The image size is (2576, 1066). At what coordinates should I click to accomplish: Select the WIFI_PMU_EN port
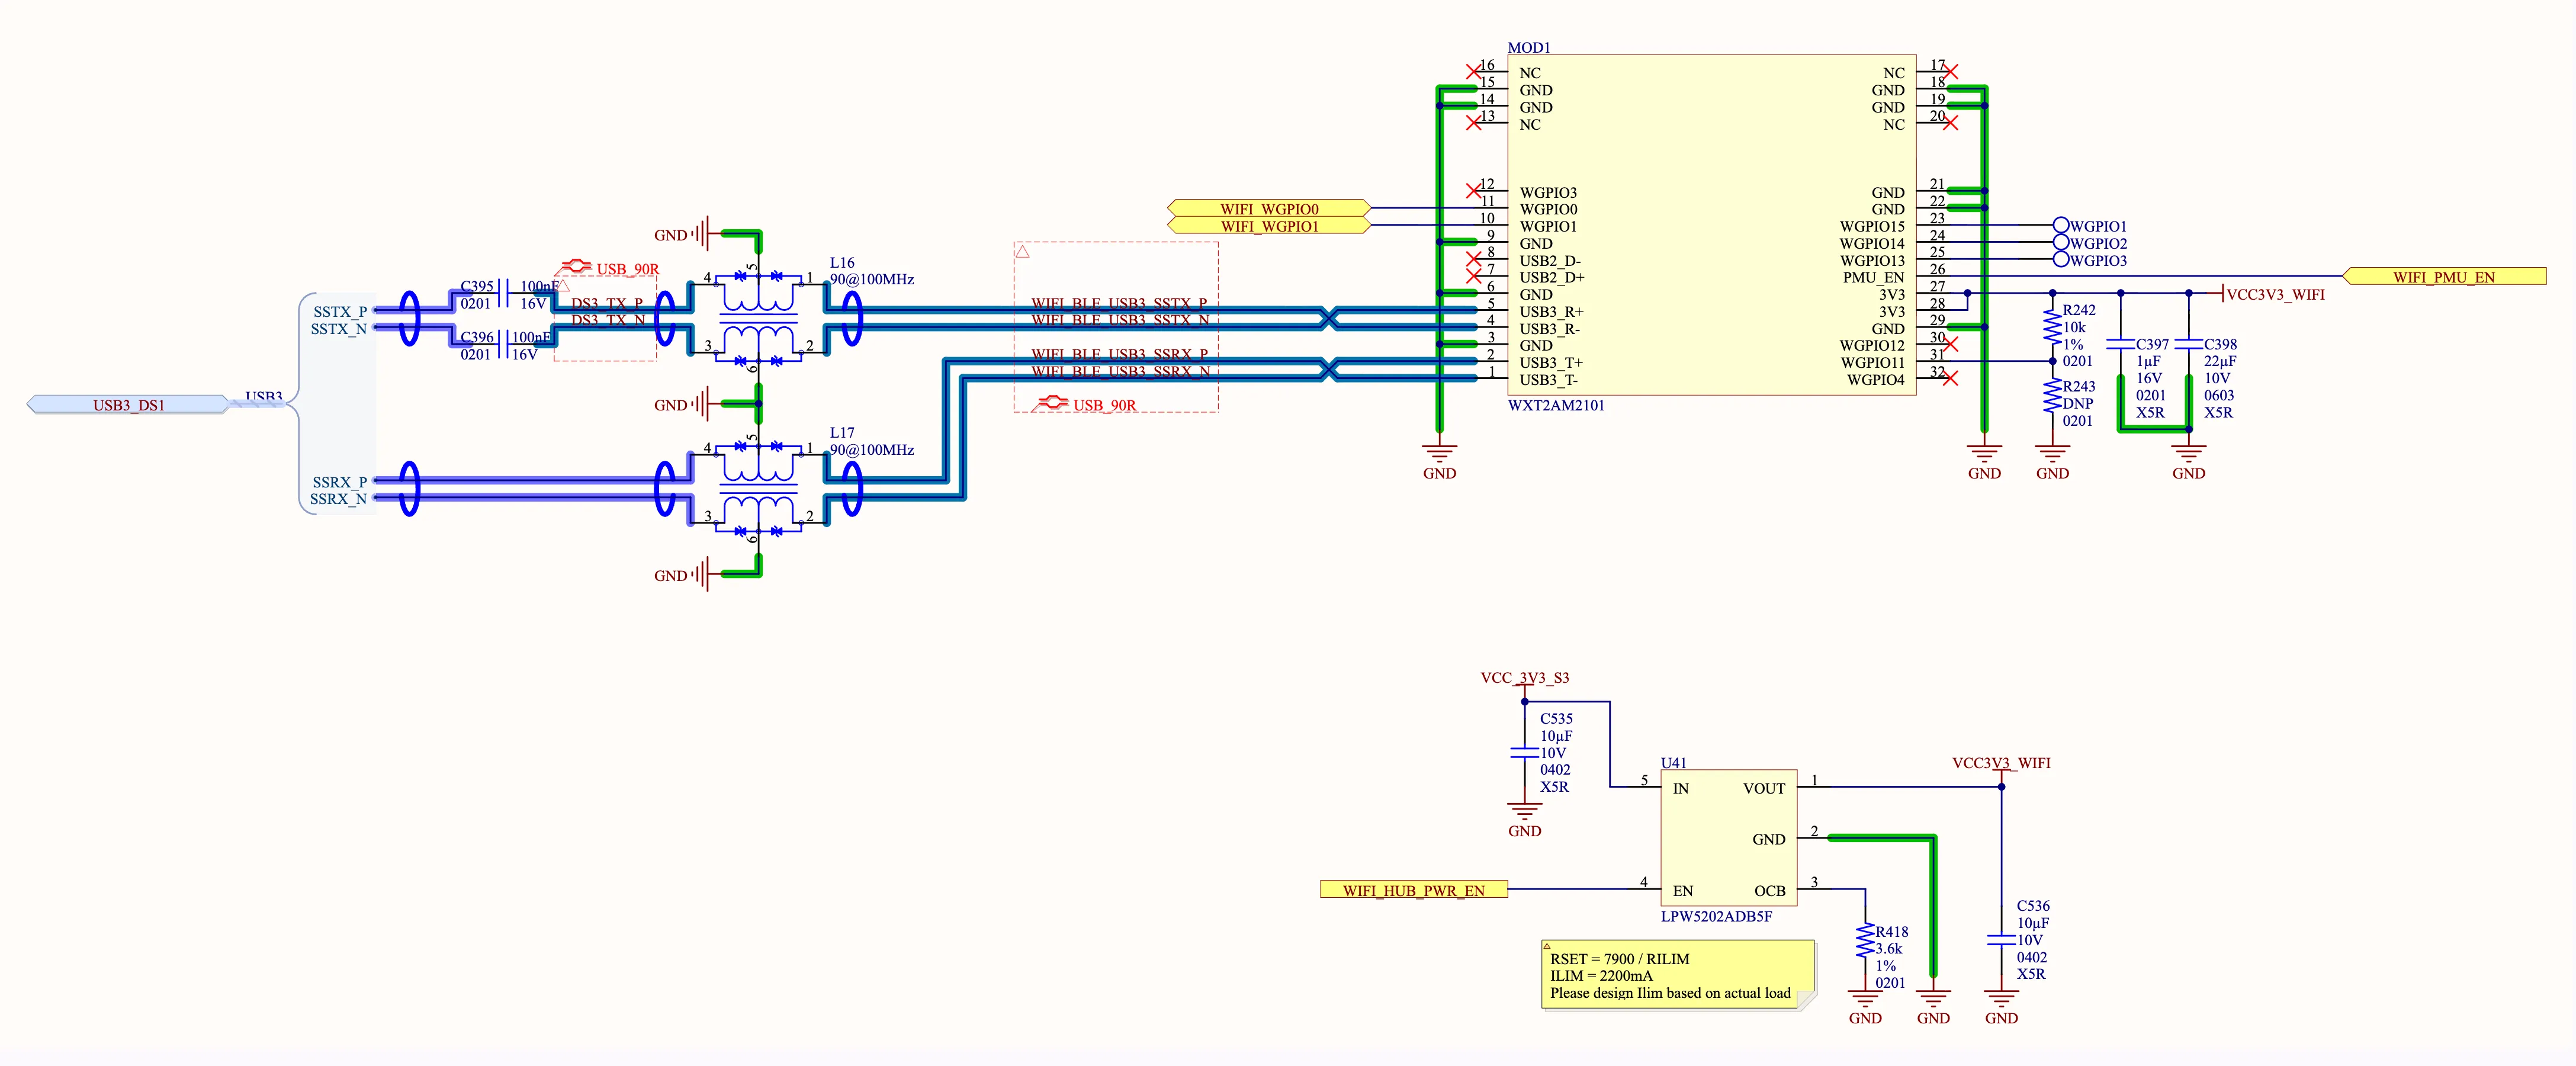pyautogui.click(x=2444, y=276)
